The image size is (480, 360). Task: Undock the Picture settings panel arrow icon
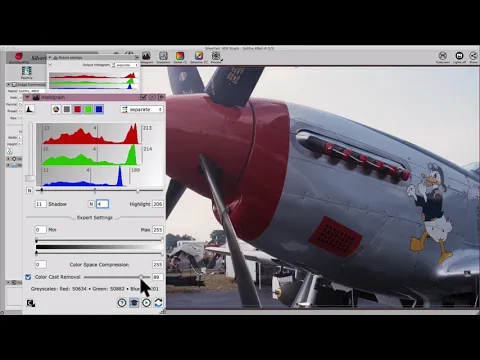137,57
